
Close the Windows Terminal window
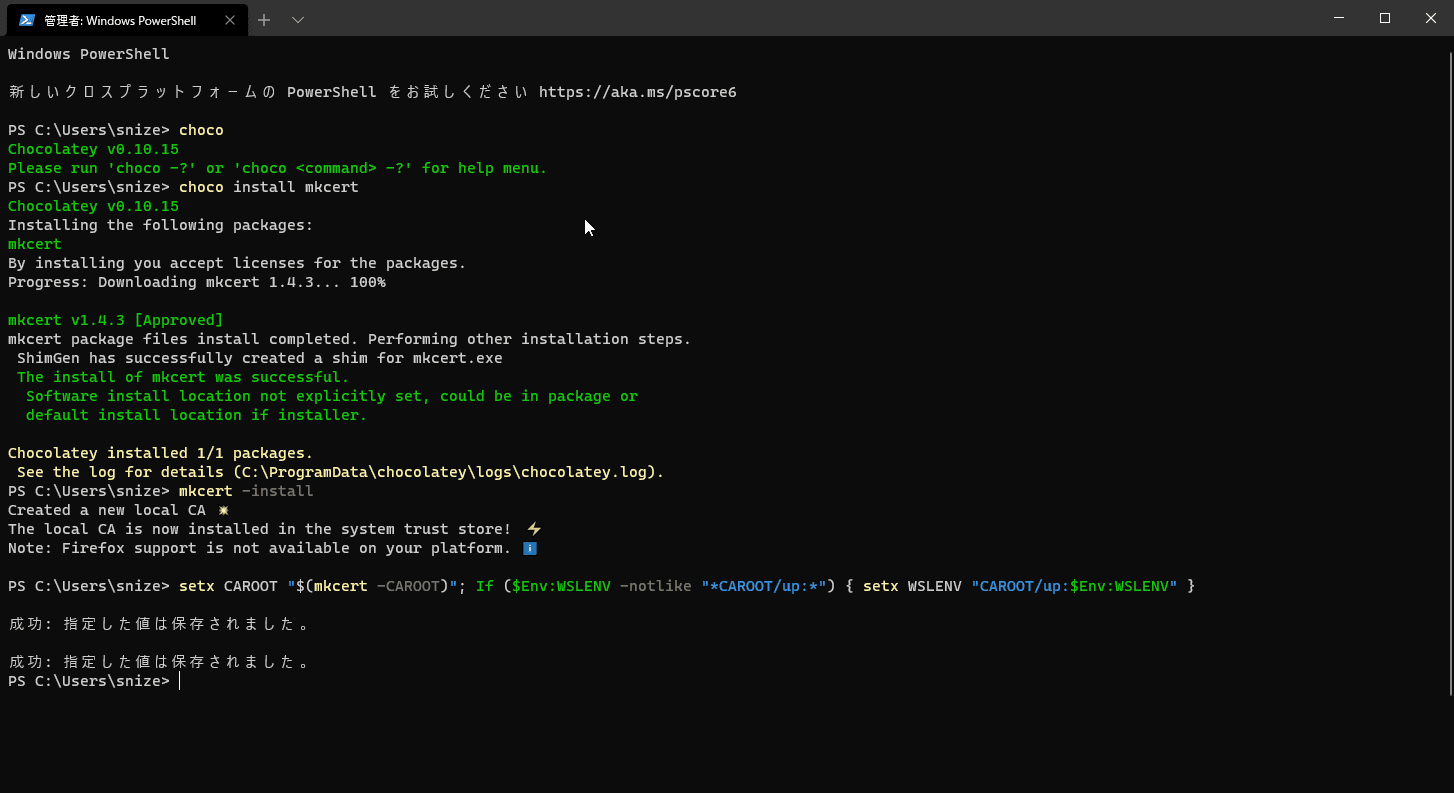click(1431, 18)
